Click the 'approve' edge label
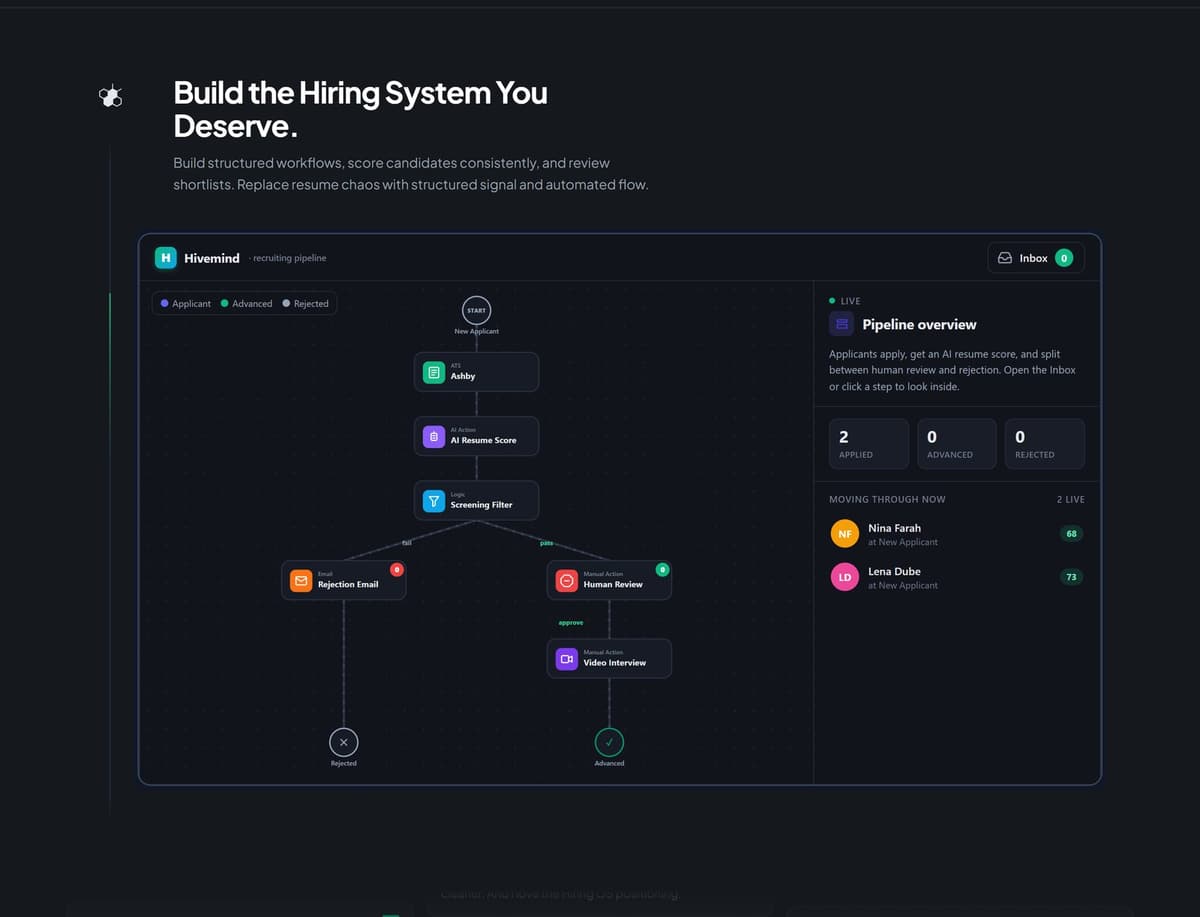Viewport: 1200px width, 917px height. (x=570, y=623)
